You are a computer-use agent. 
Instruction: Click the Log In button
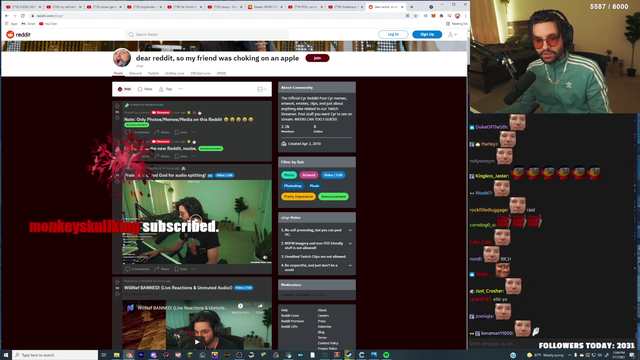[x=393, y=34]
